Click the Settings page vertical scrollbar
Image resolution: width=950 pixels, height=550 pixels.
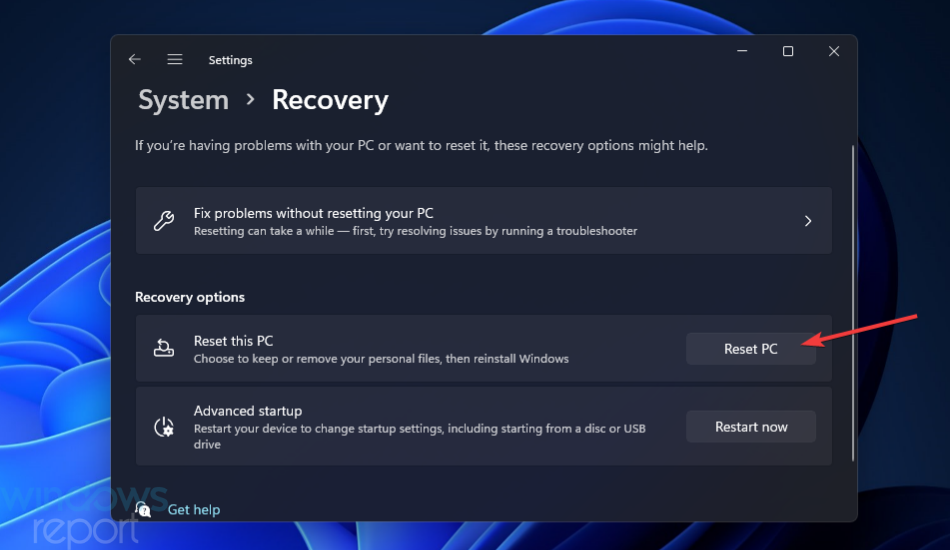click(853, 303)
